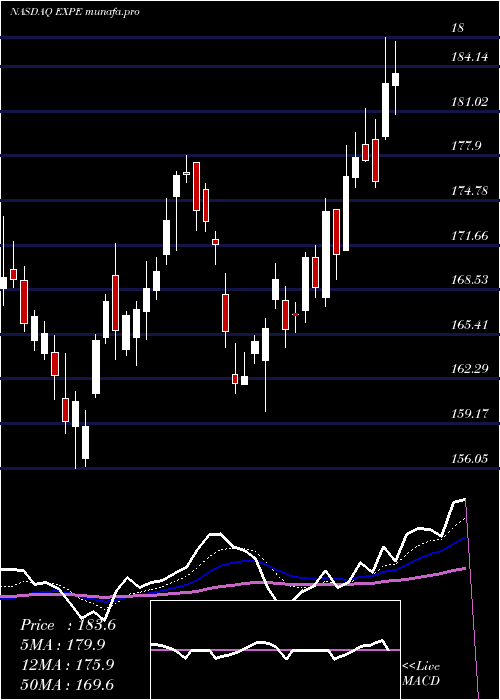
Task: Select the 162.29 price axis label
Action: [470, 369]
